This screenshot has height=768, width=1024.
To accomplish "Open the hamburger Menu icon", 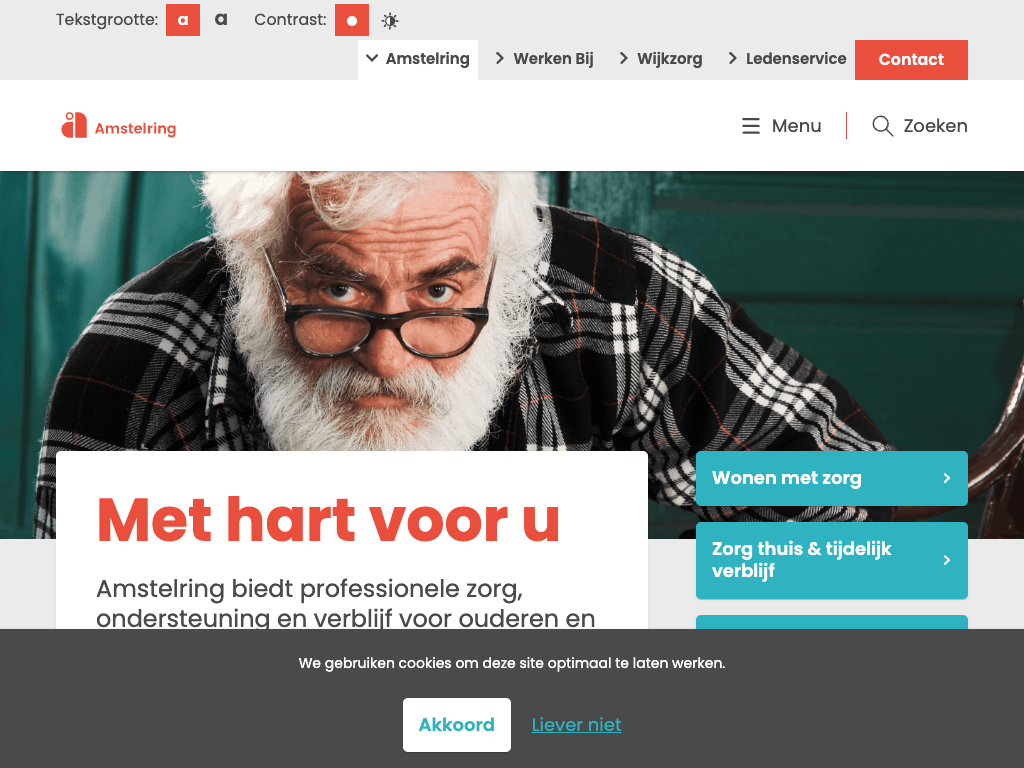I will pos(751,125).
